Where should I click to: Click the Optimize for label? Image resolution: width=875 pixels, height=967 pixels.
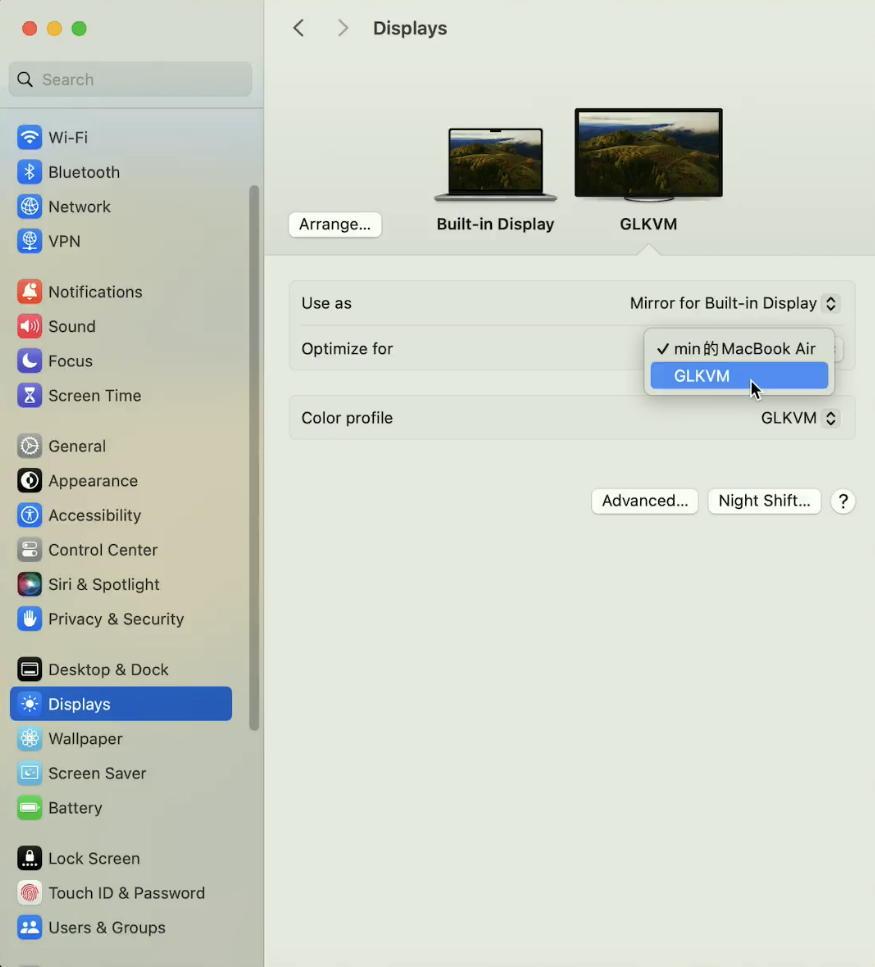point(347,348)
